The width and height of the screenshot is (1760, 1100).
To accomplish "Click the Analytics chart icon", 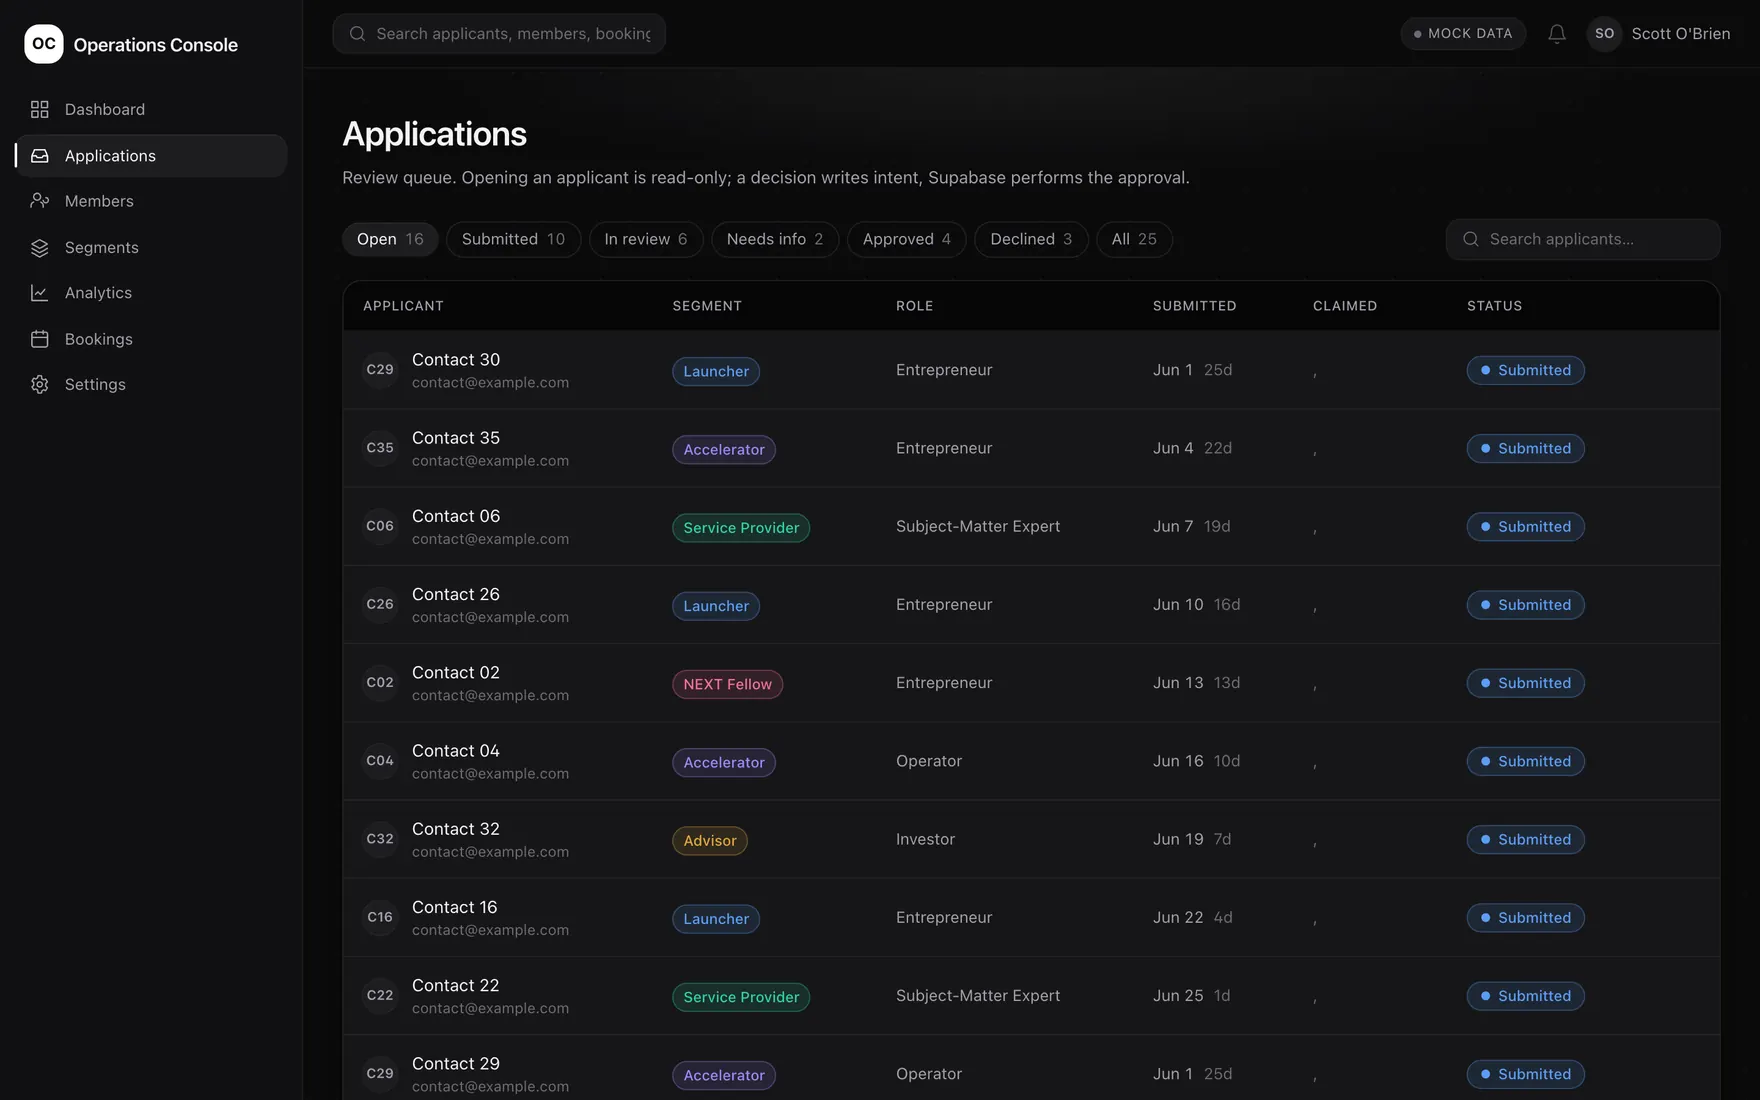I will (40, 293).
